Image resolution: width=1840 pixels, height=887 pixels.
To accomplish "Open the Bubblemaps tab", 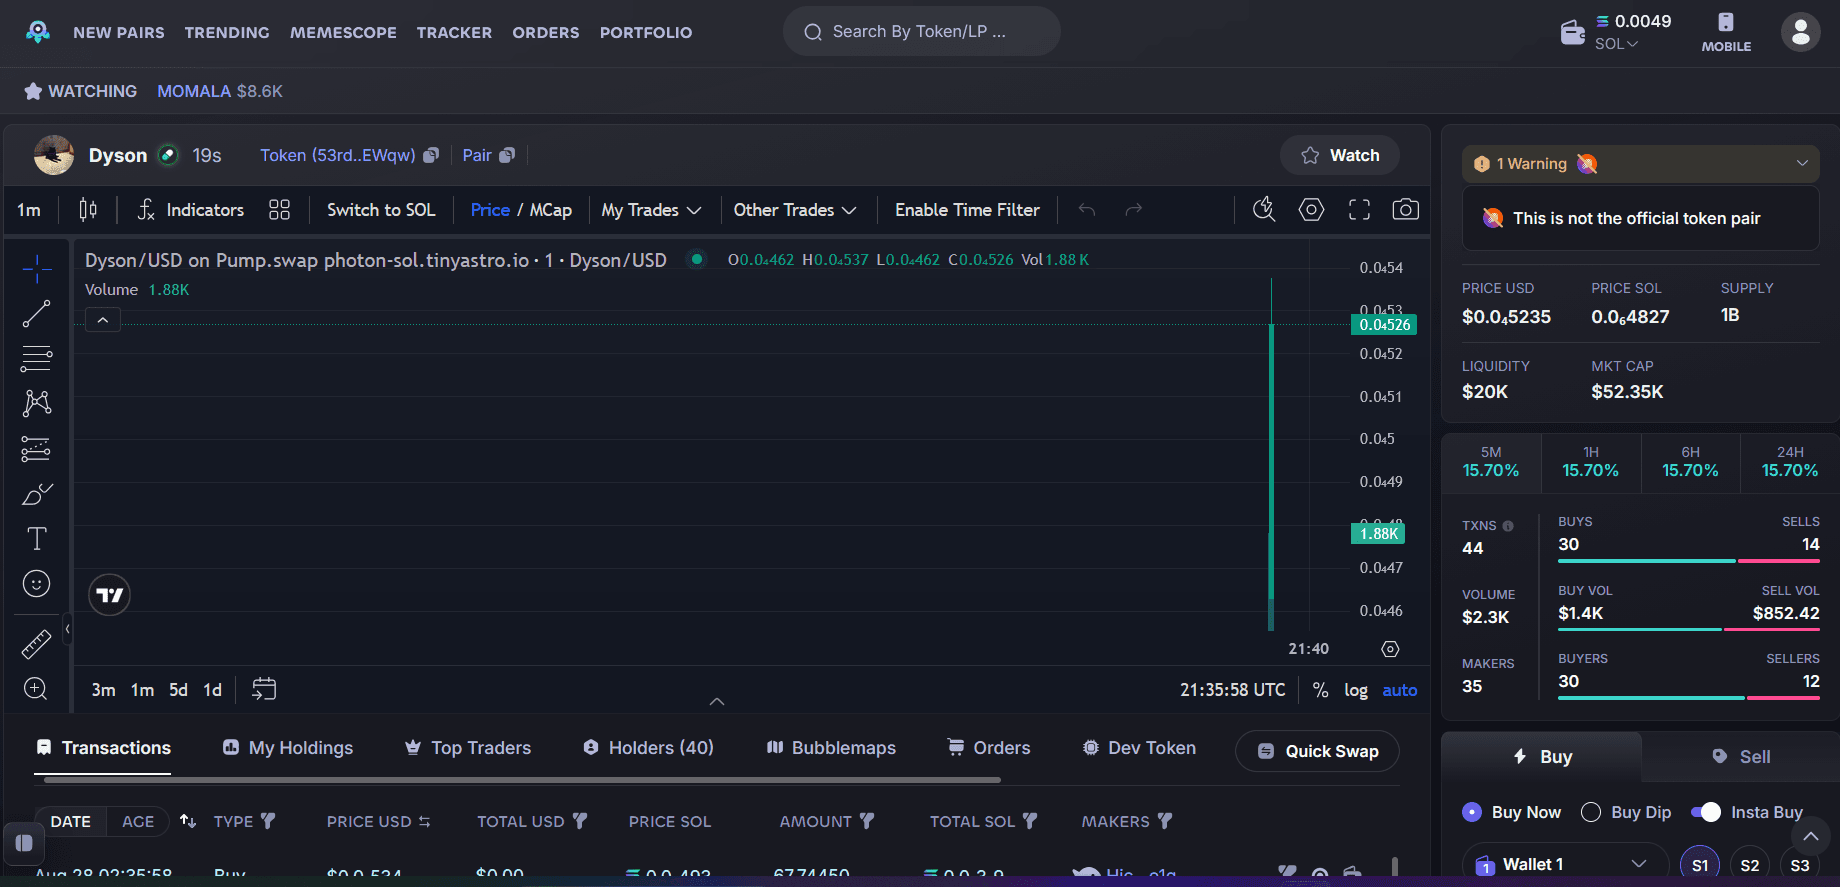I will point(831,748).
